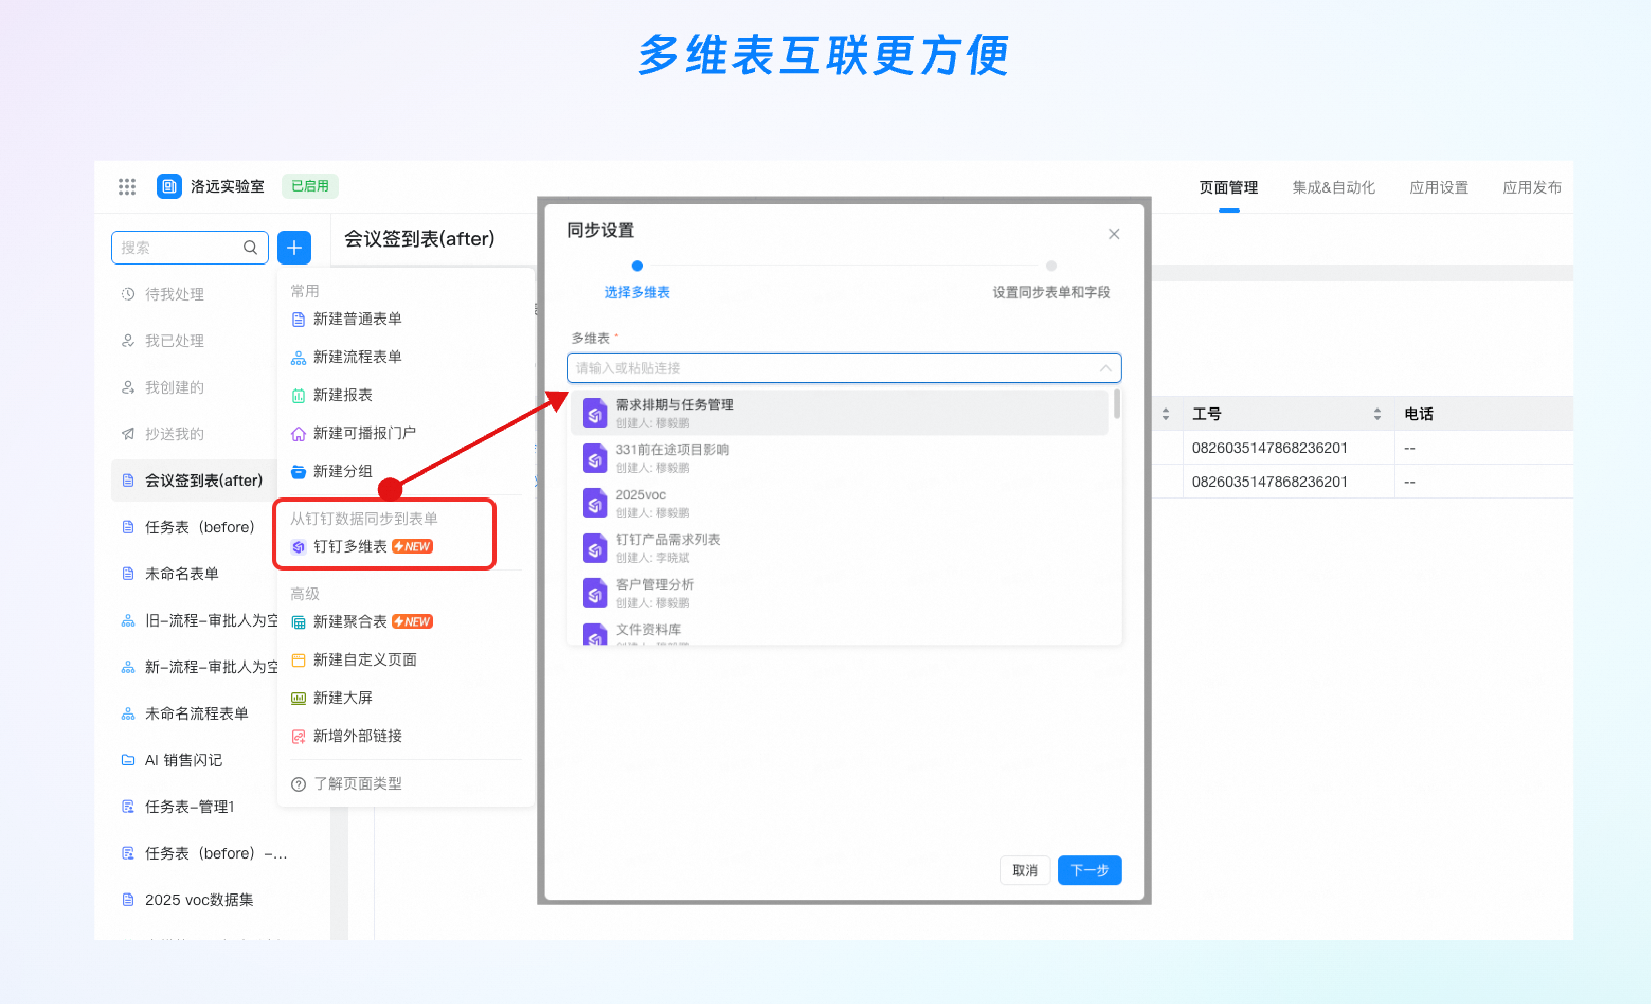Click the 下一步 button
This screenshot has height=1004, width=1651.
pos(1090,870)
